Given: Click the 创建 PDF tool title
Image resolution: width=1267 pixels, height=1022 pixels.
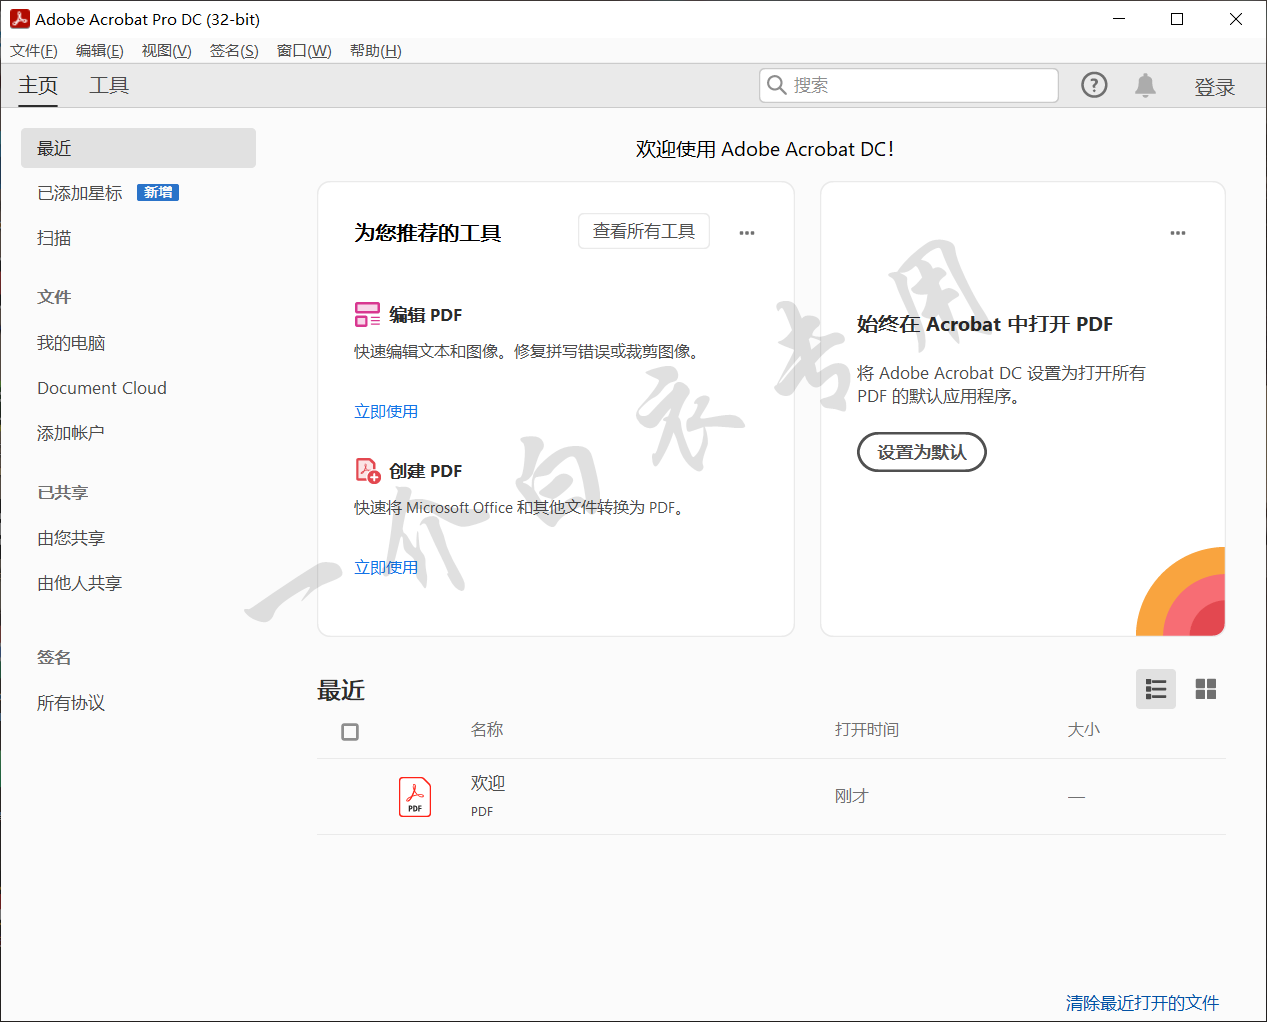Looking at the screenshot, I should 426,471.
